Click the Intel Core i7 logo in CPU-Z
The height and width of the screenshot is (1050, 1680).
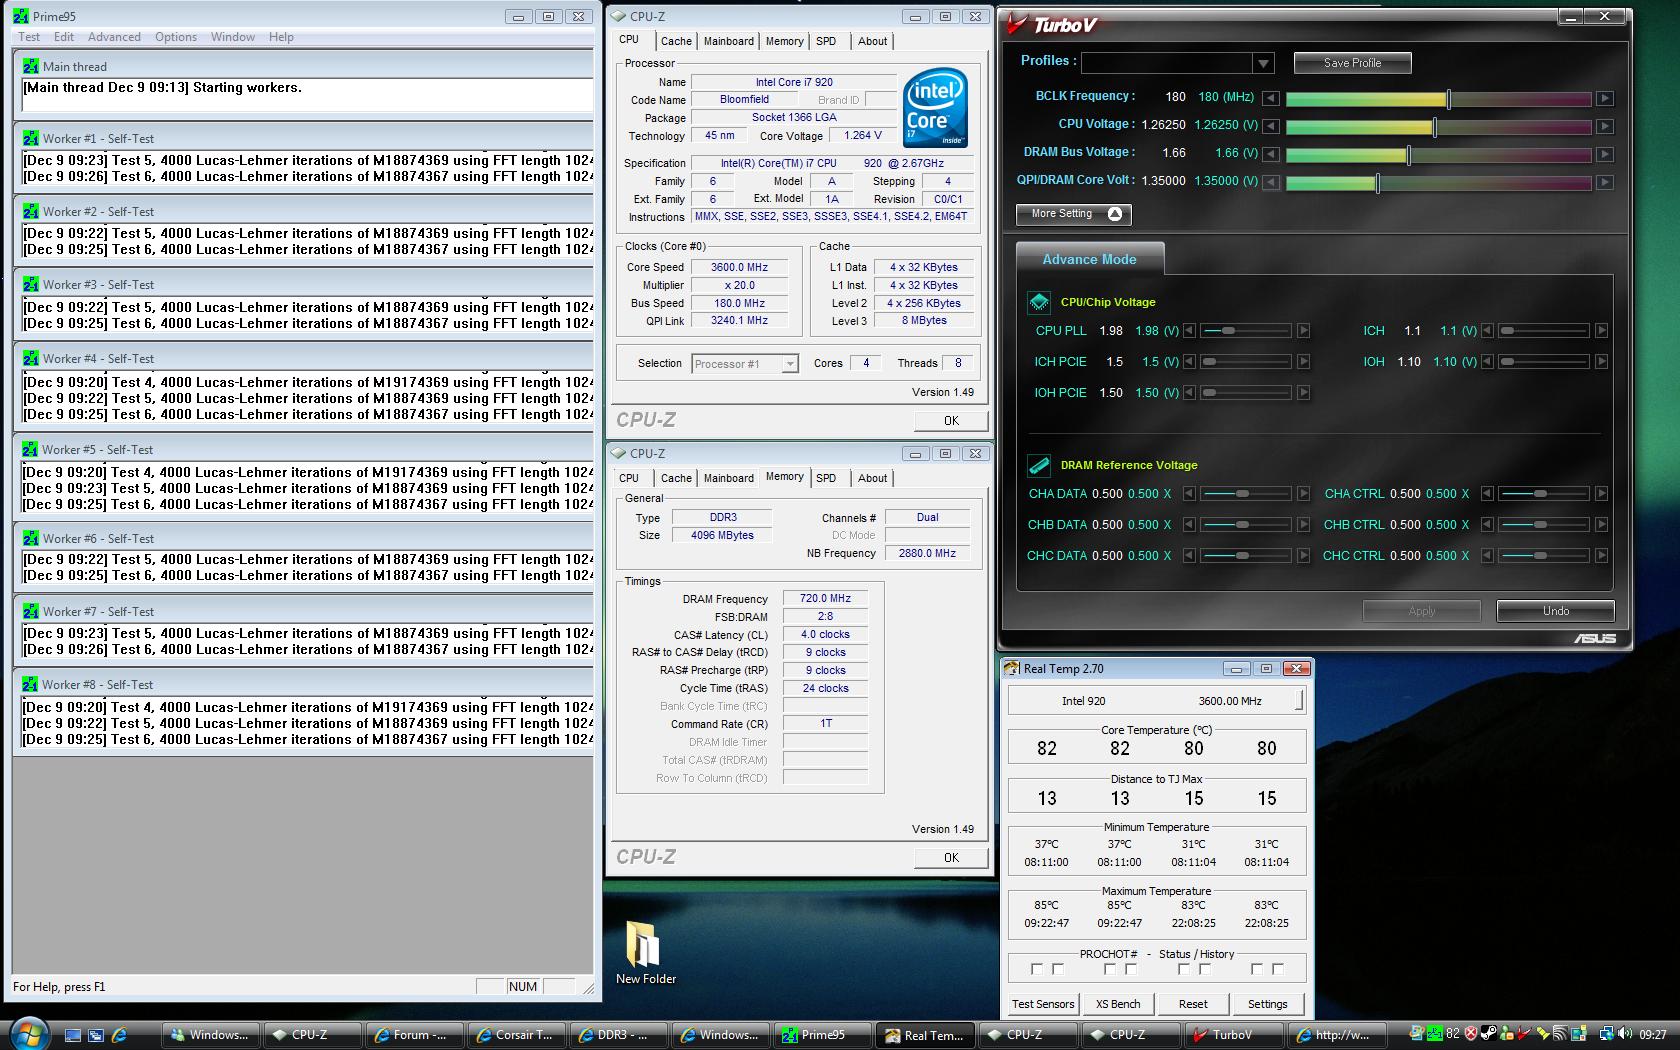coord(935,107)
